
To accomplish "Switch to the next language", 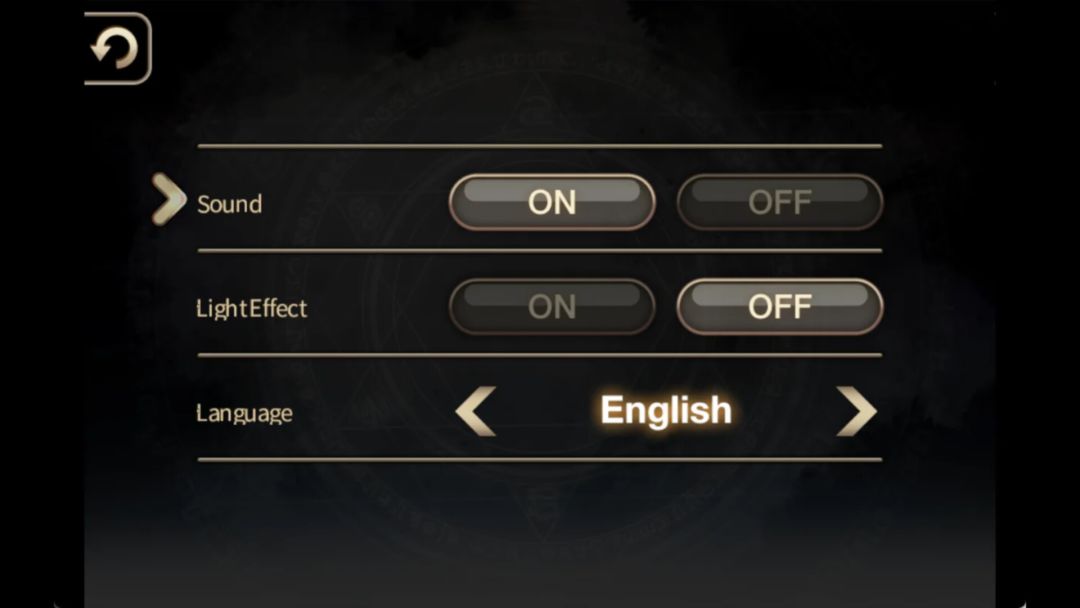I will 856,411.
